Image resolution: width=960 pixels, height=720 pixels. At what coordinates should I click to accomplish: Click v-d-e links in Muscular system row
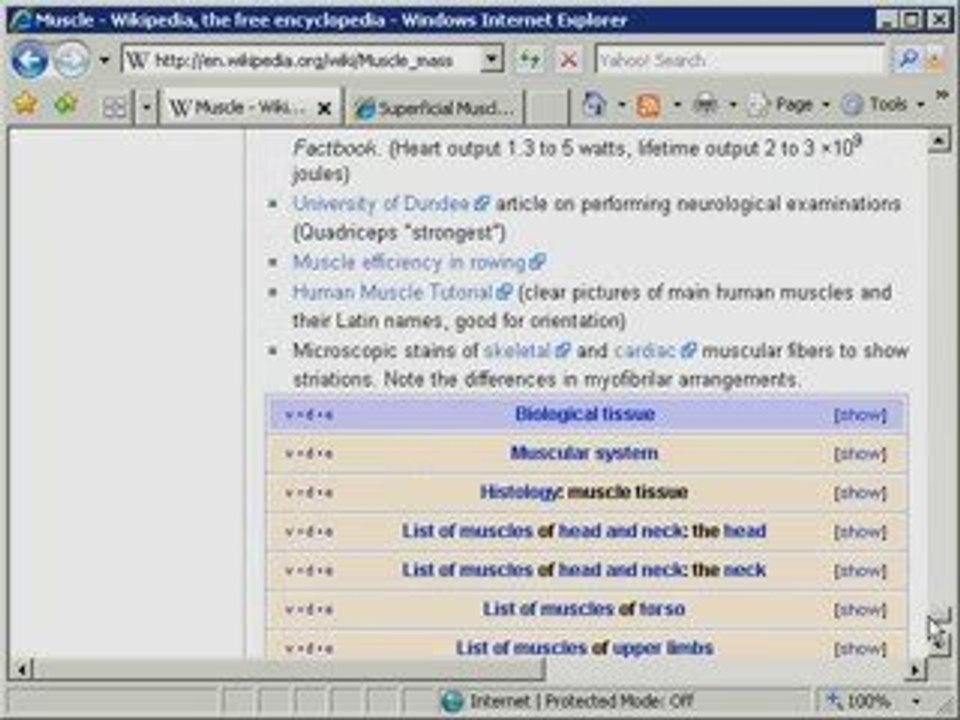click(x=309, y=454)
